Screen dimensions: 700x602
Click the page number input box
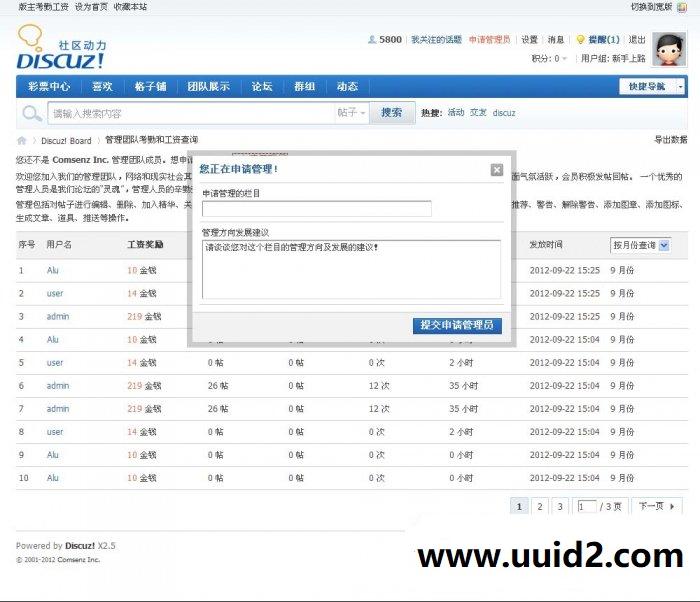(x=587, y=506)
